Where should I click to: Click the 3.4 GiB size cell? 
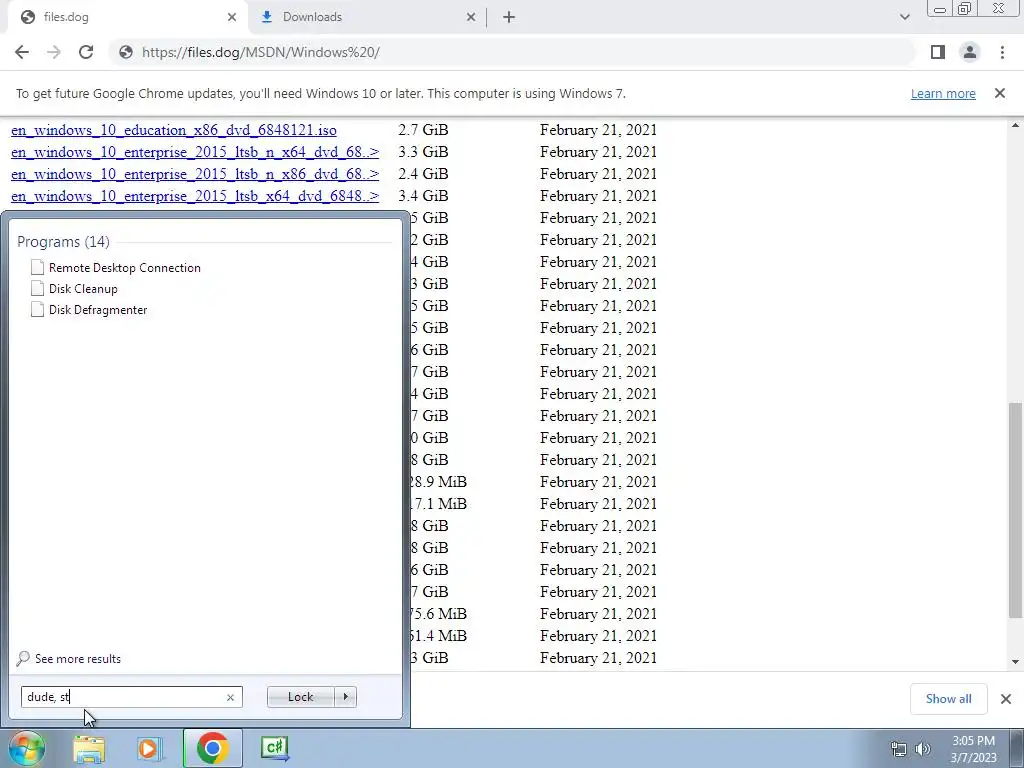pyautogui.click(x=423, y=196)
